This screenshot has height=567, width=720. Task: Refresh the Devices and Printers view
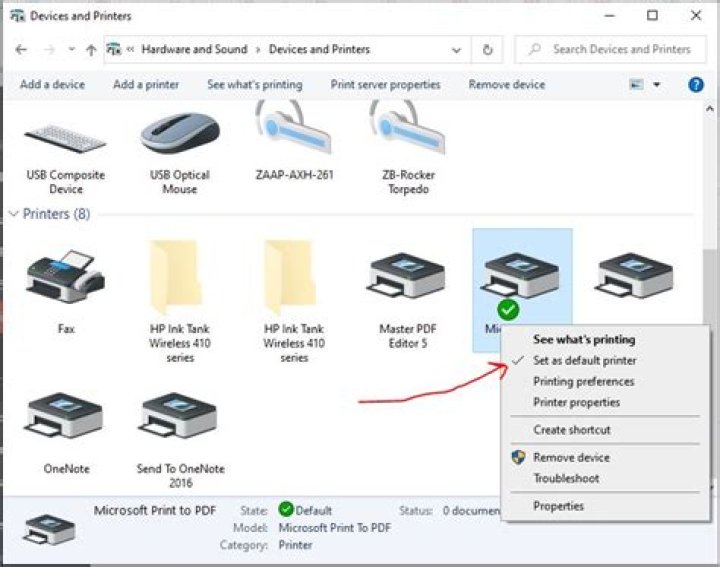pos(488,49)
